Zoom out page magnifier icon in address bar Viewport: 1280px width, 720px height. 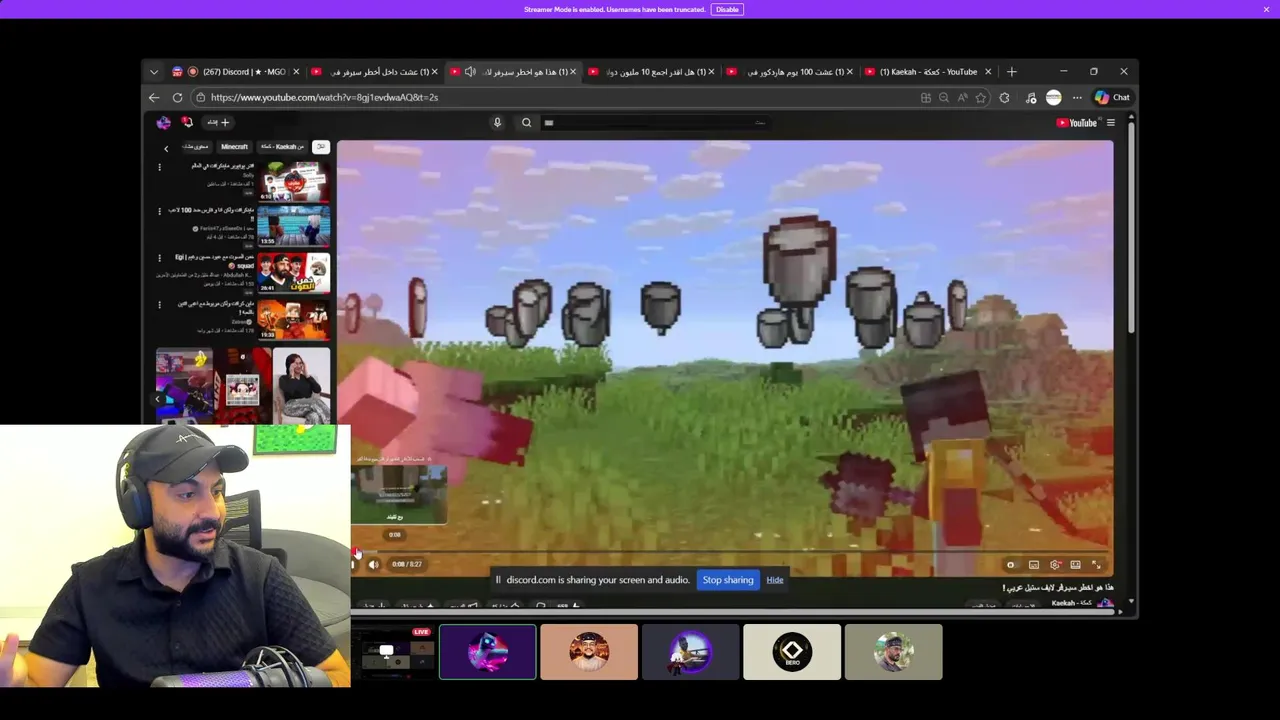(944, 98)
